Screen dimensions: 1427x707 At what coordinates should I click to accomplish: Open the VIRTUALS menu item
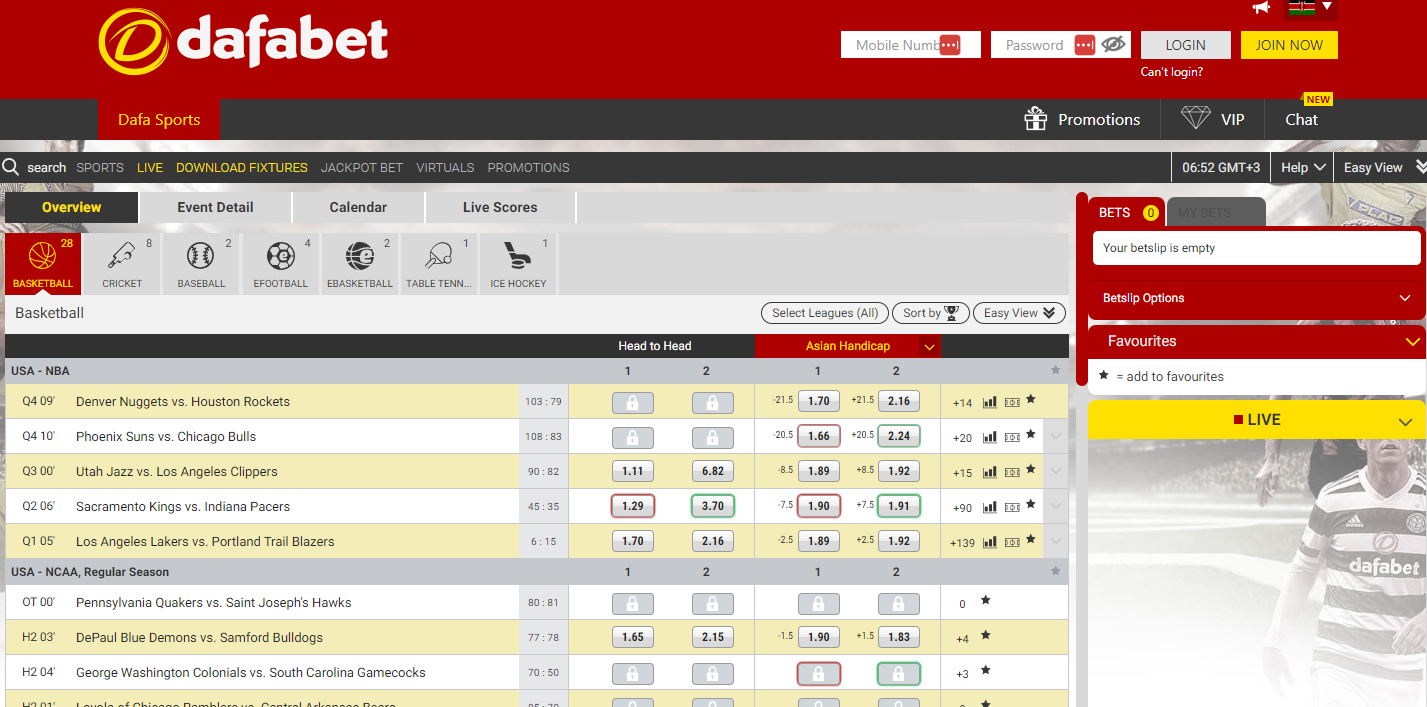pos(445,167)
